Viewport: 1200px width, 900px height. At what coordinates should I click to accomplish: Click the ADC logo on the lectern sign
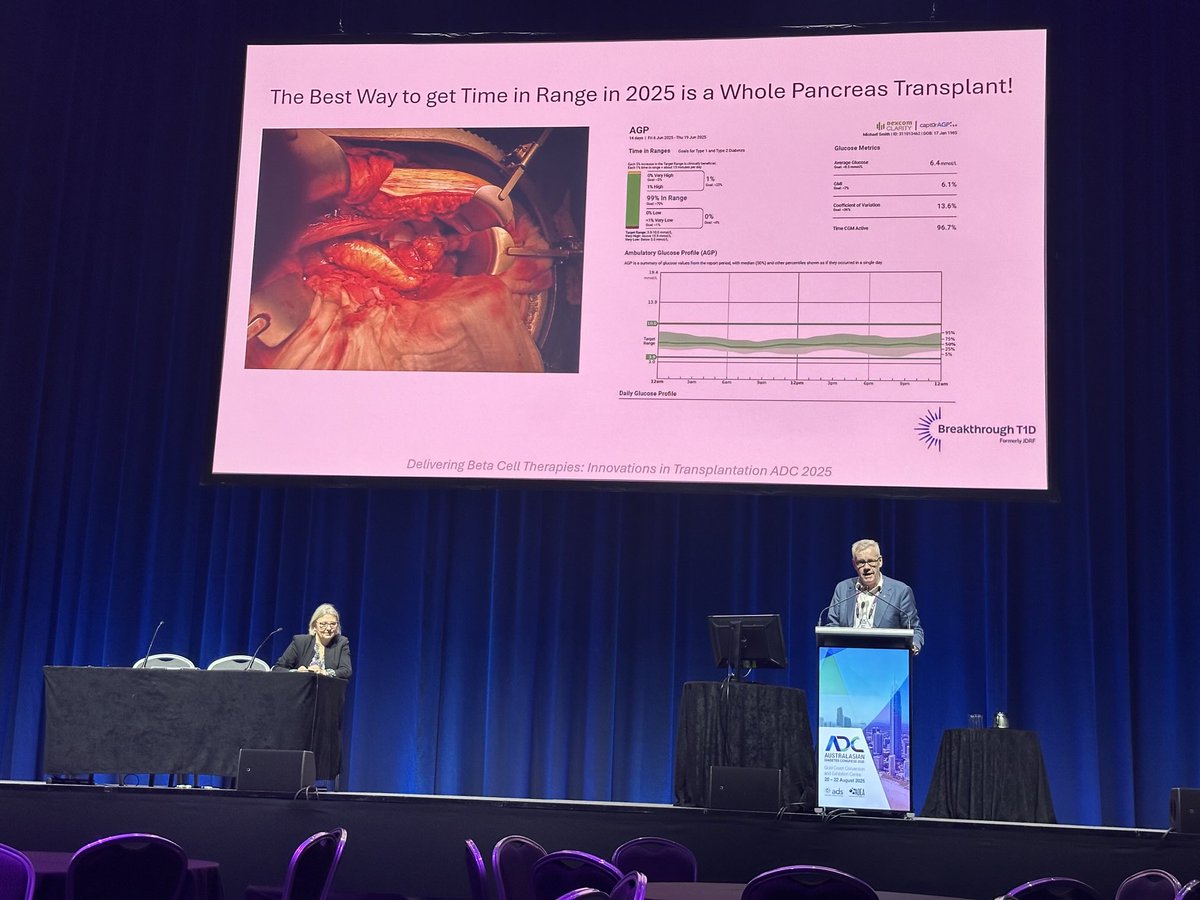843,744
